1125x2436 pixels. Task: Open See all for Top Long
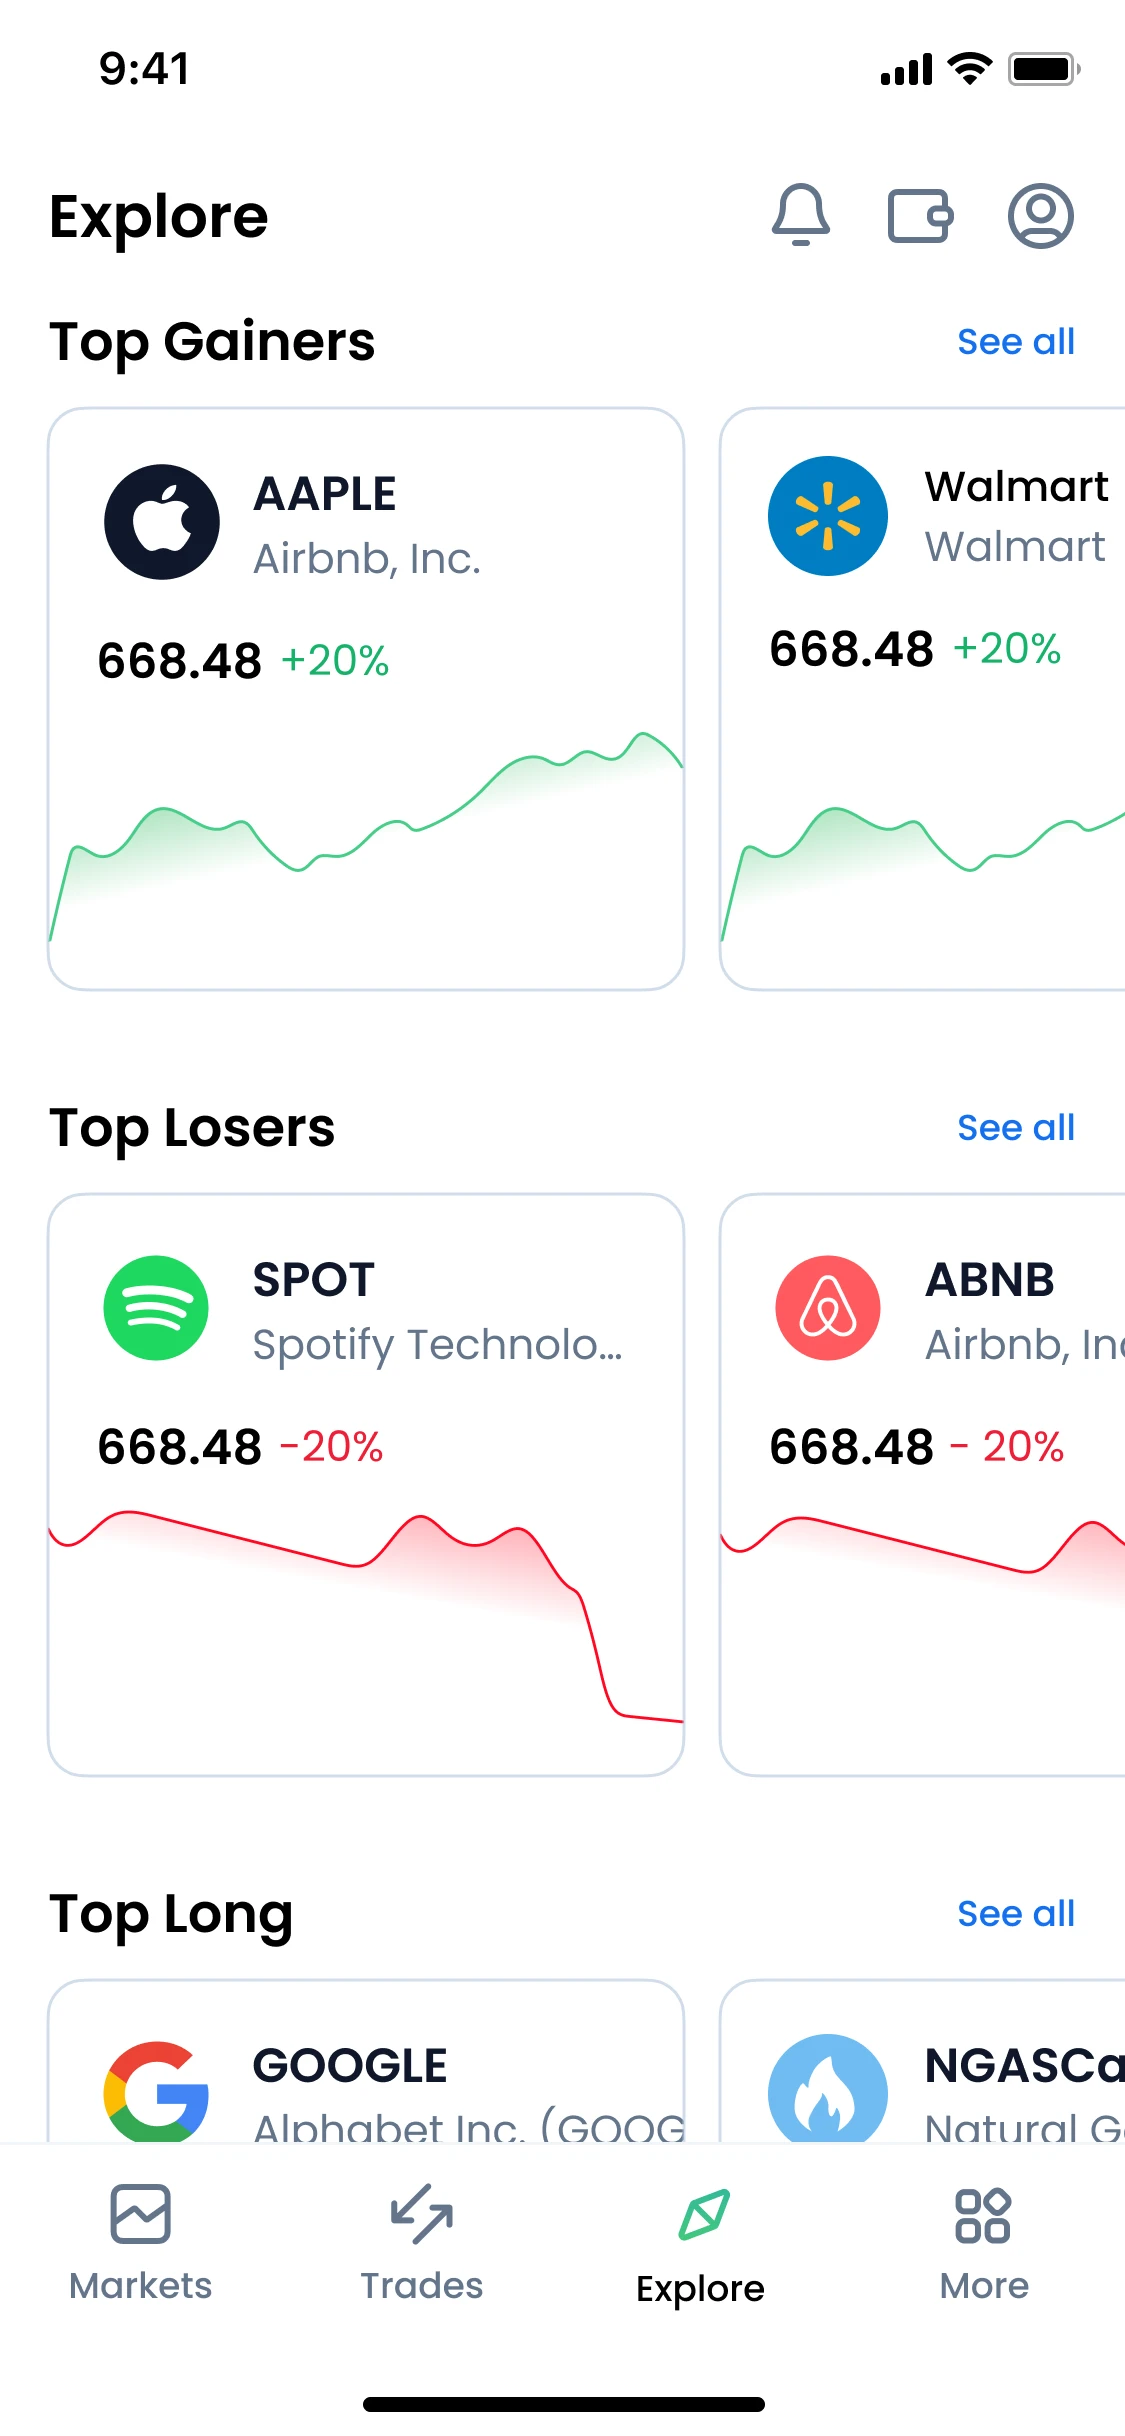pos(1015,1912)
